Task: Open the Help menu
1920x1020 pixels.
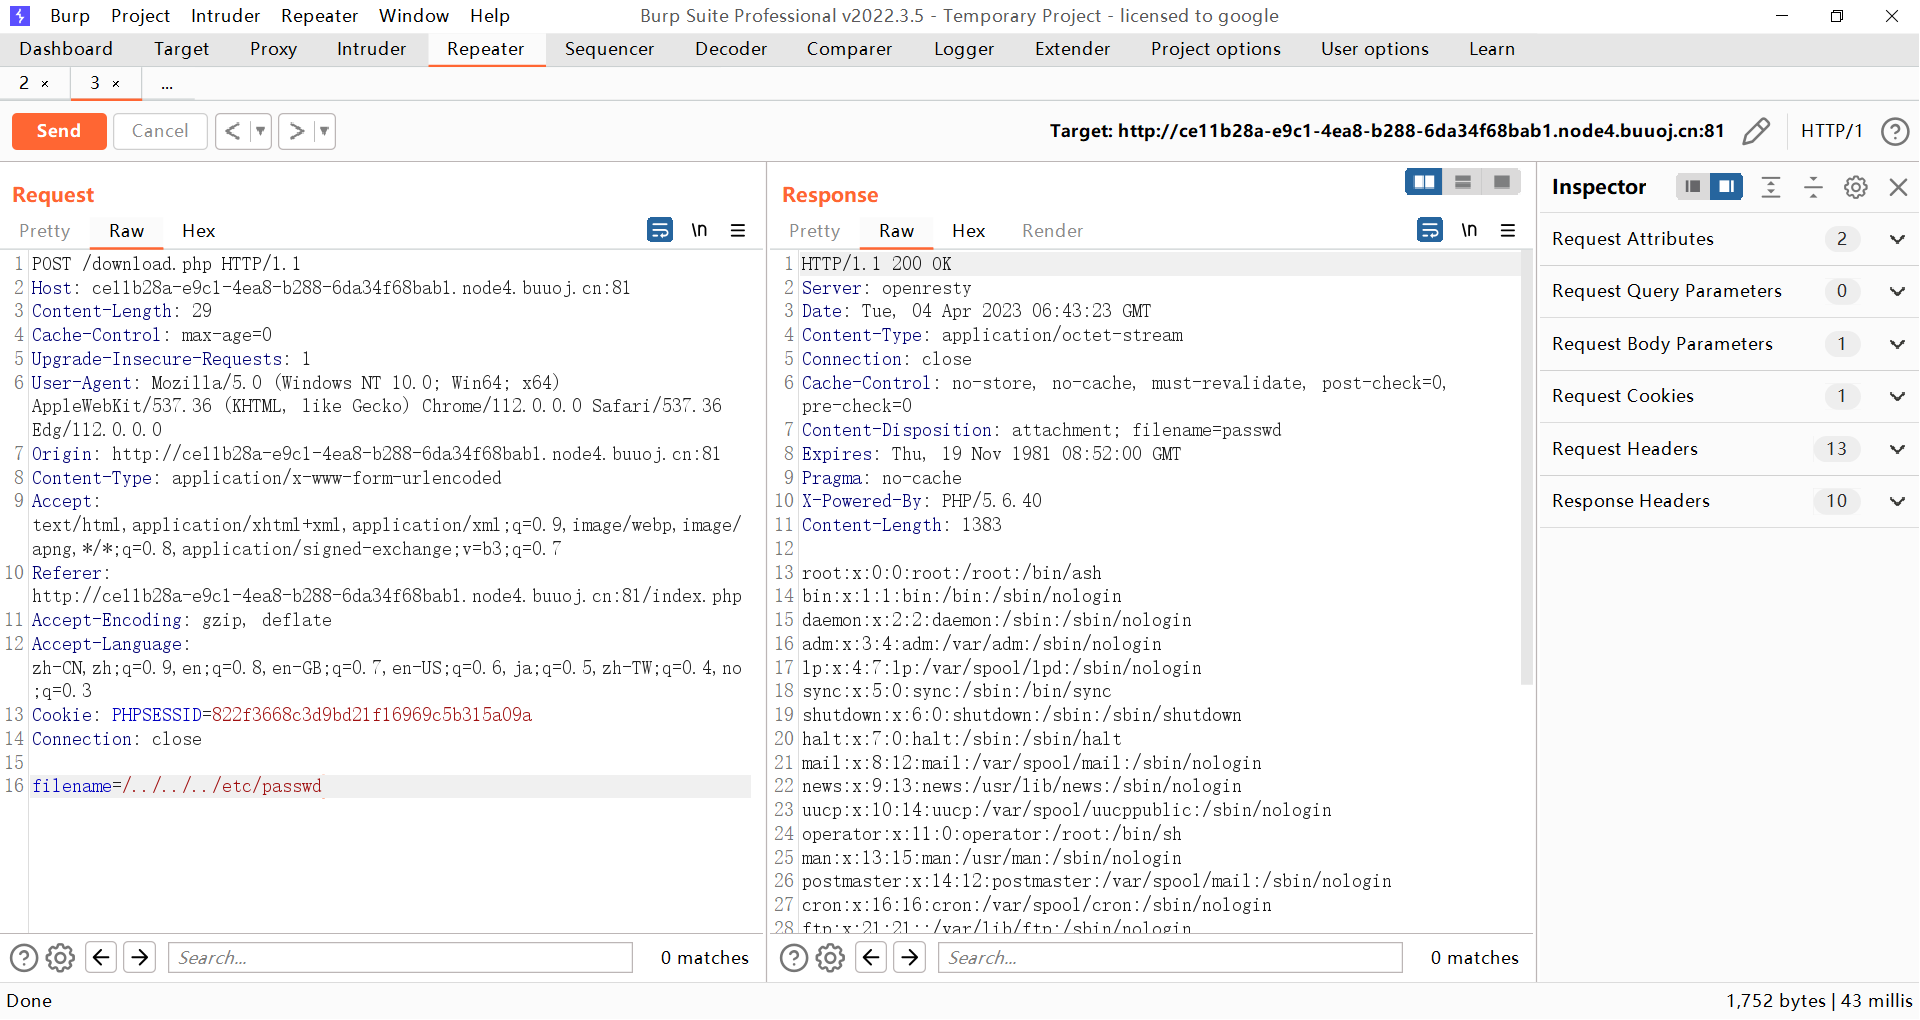Action: (x=490, y=16)
